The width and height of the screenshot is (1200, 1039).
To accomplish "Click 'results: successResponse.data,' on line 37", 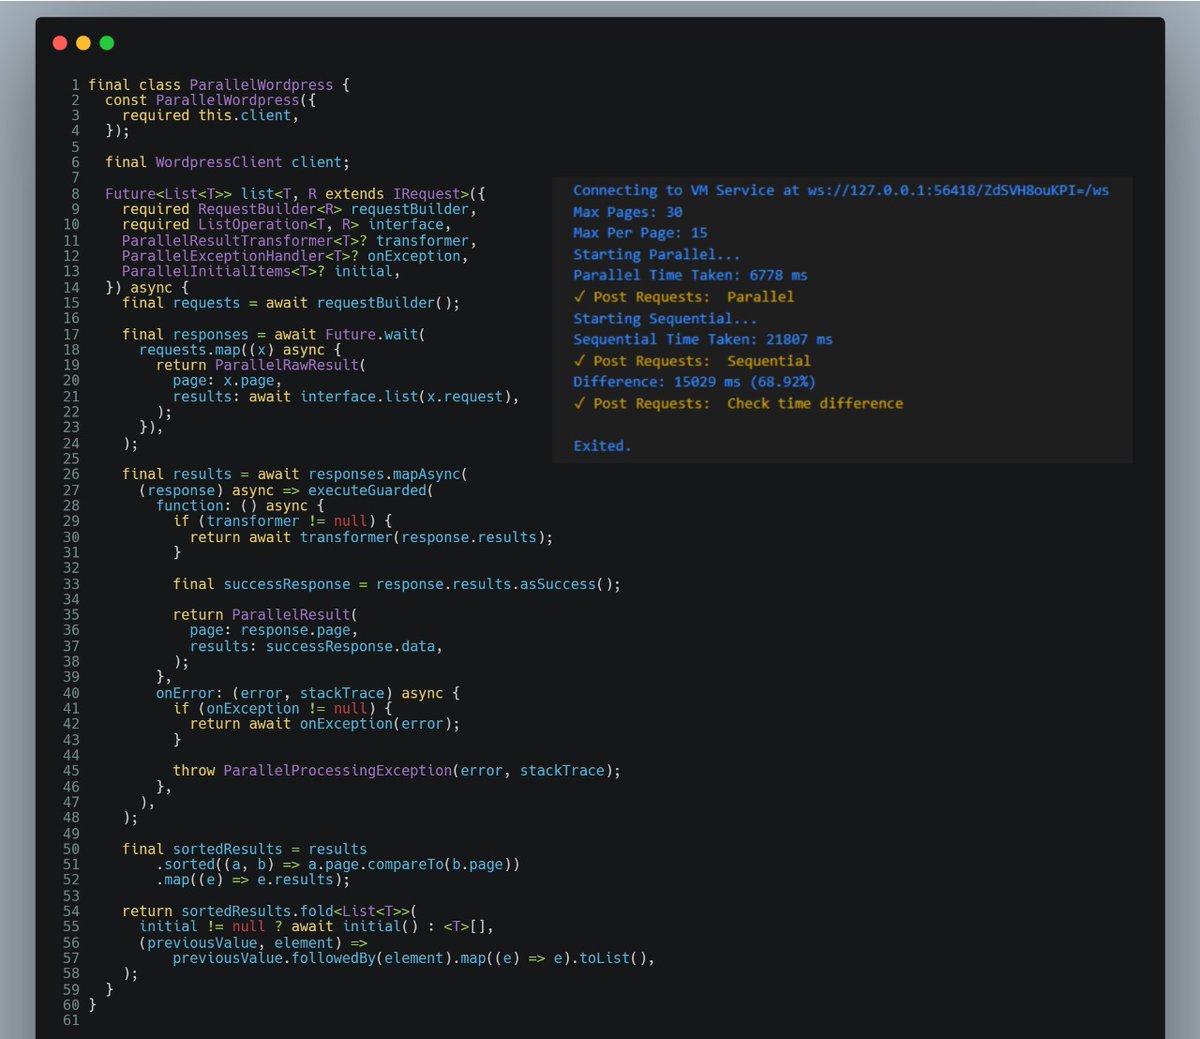I will tap(316, 646).
